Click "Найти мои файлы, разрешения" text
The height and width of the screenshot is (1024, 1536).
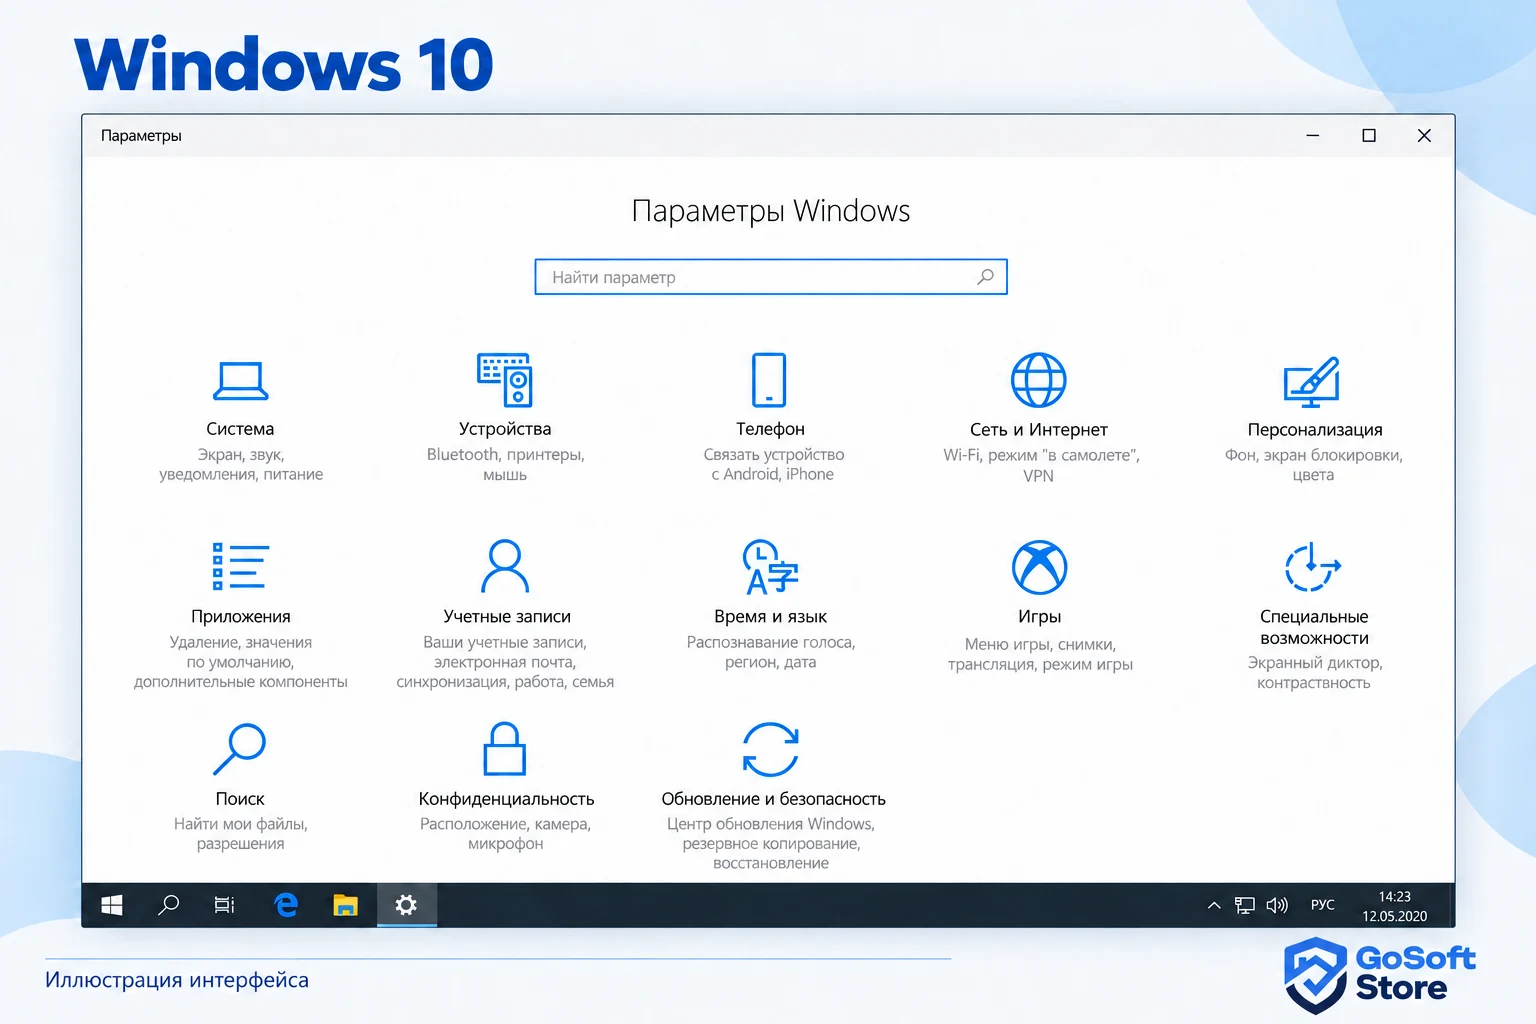pyautogui.click(x=240, y=834)
